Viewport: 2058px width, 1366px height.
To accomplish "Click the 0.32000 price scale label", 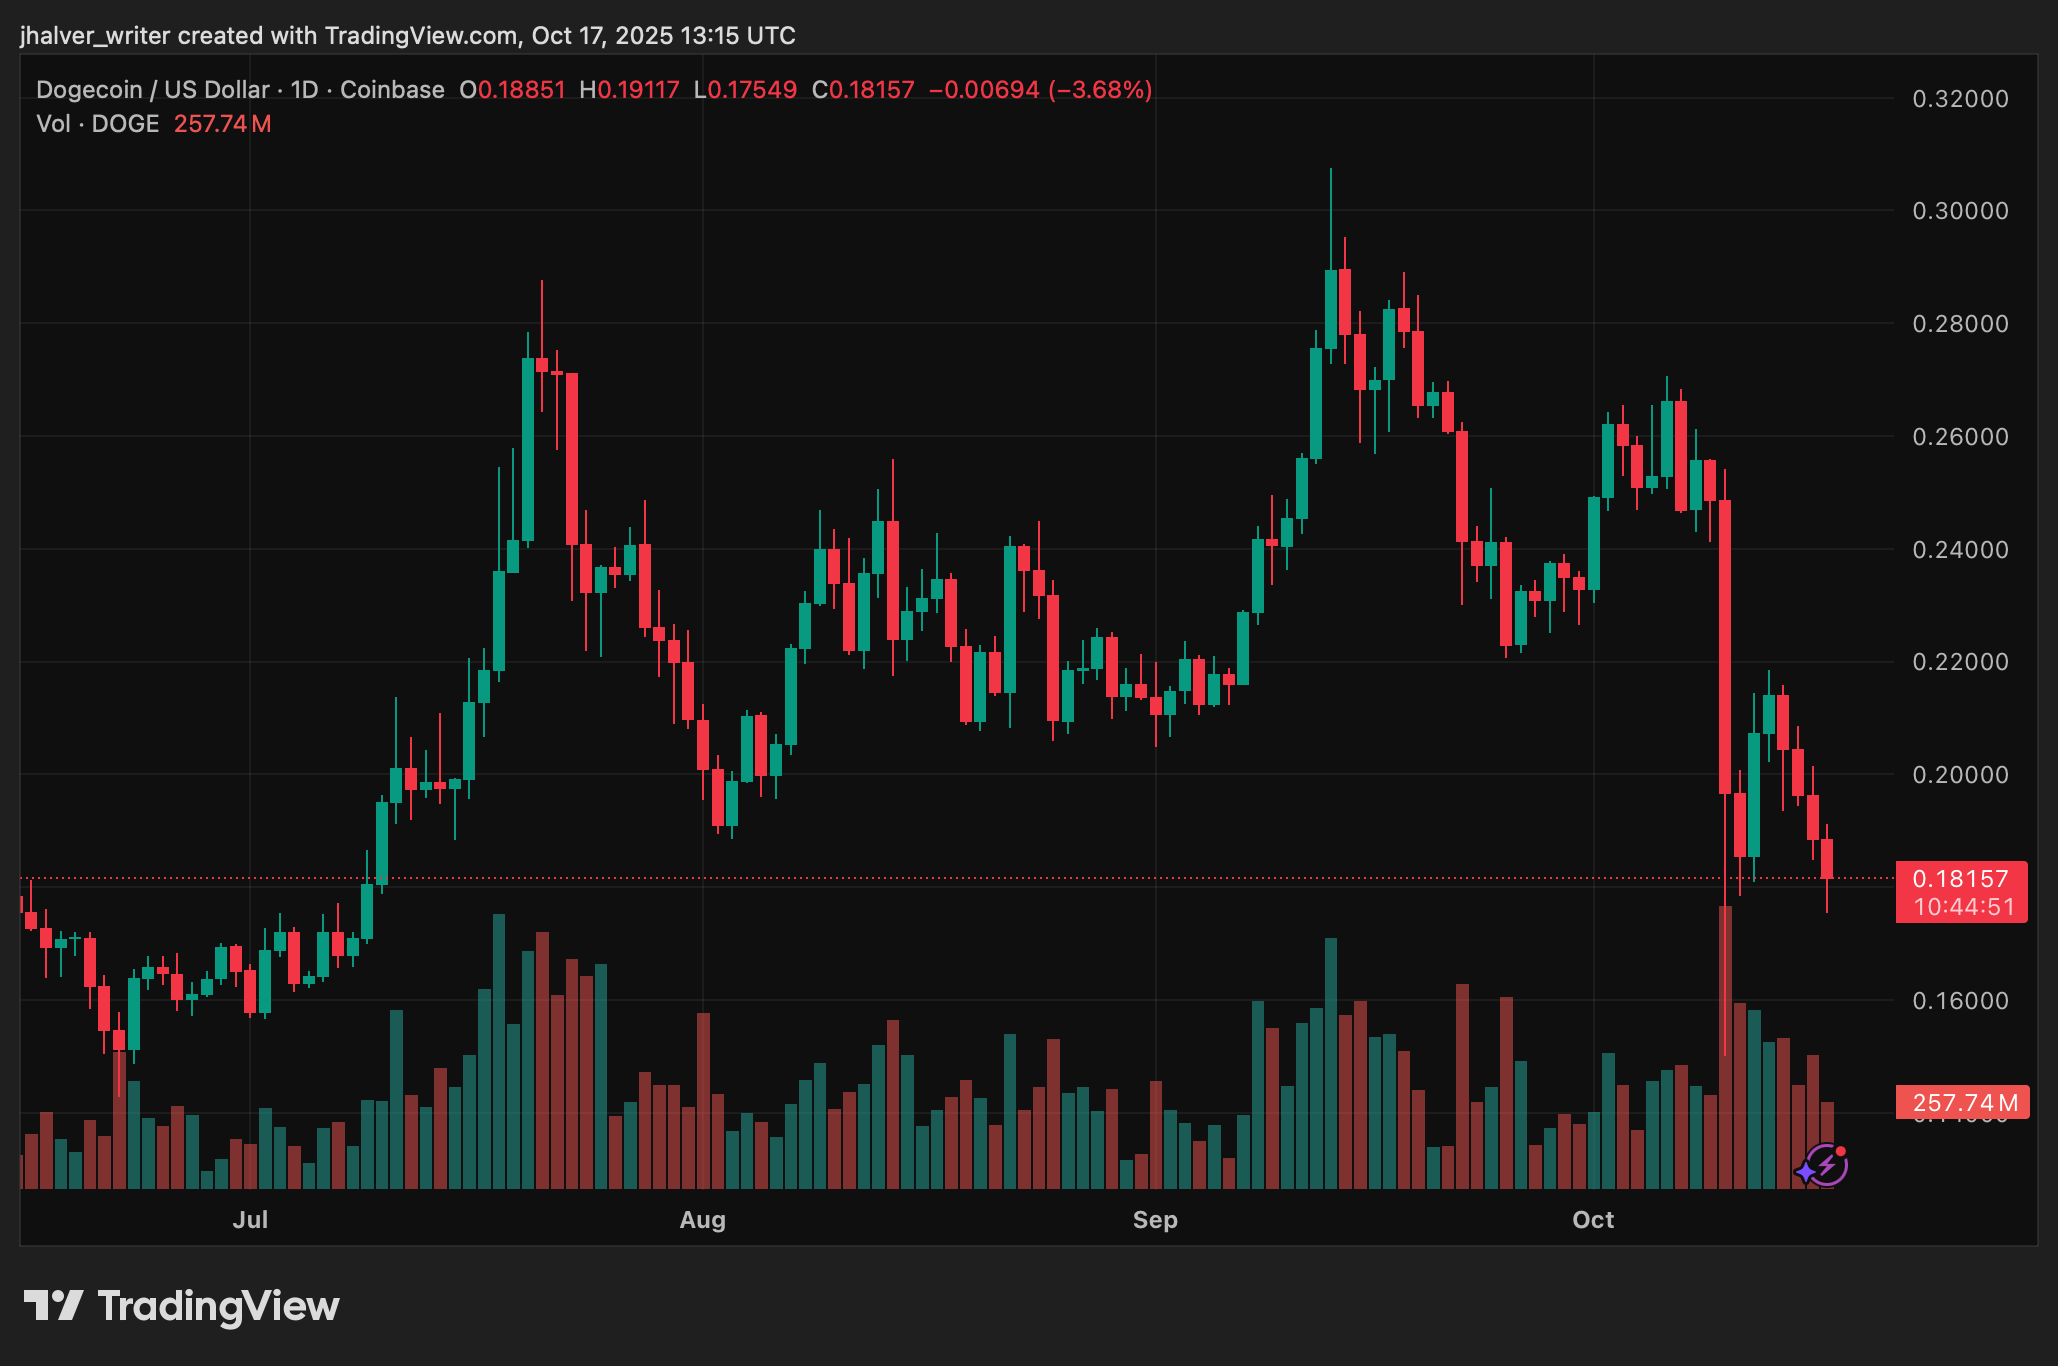I will pos(1960,99).
